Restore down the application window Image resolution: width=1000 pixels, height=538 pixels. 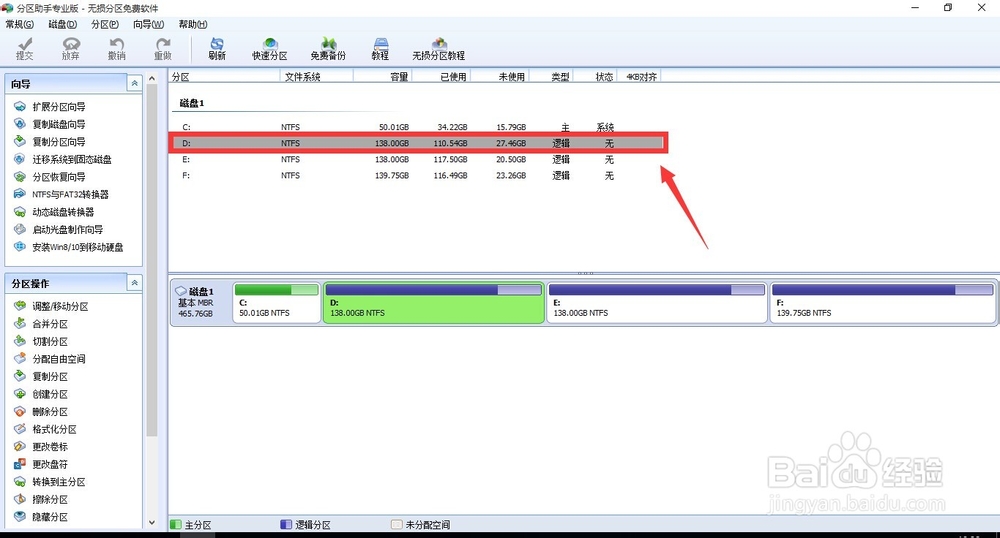(948, 8)
